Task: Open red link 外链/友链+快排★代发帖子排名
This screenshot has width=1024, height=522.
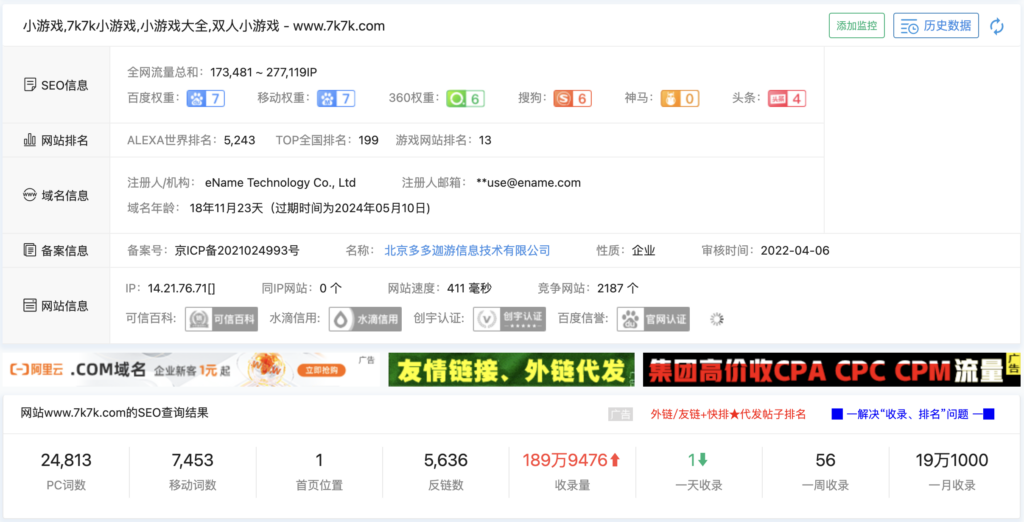Action: [728, 414]
